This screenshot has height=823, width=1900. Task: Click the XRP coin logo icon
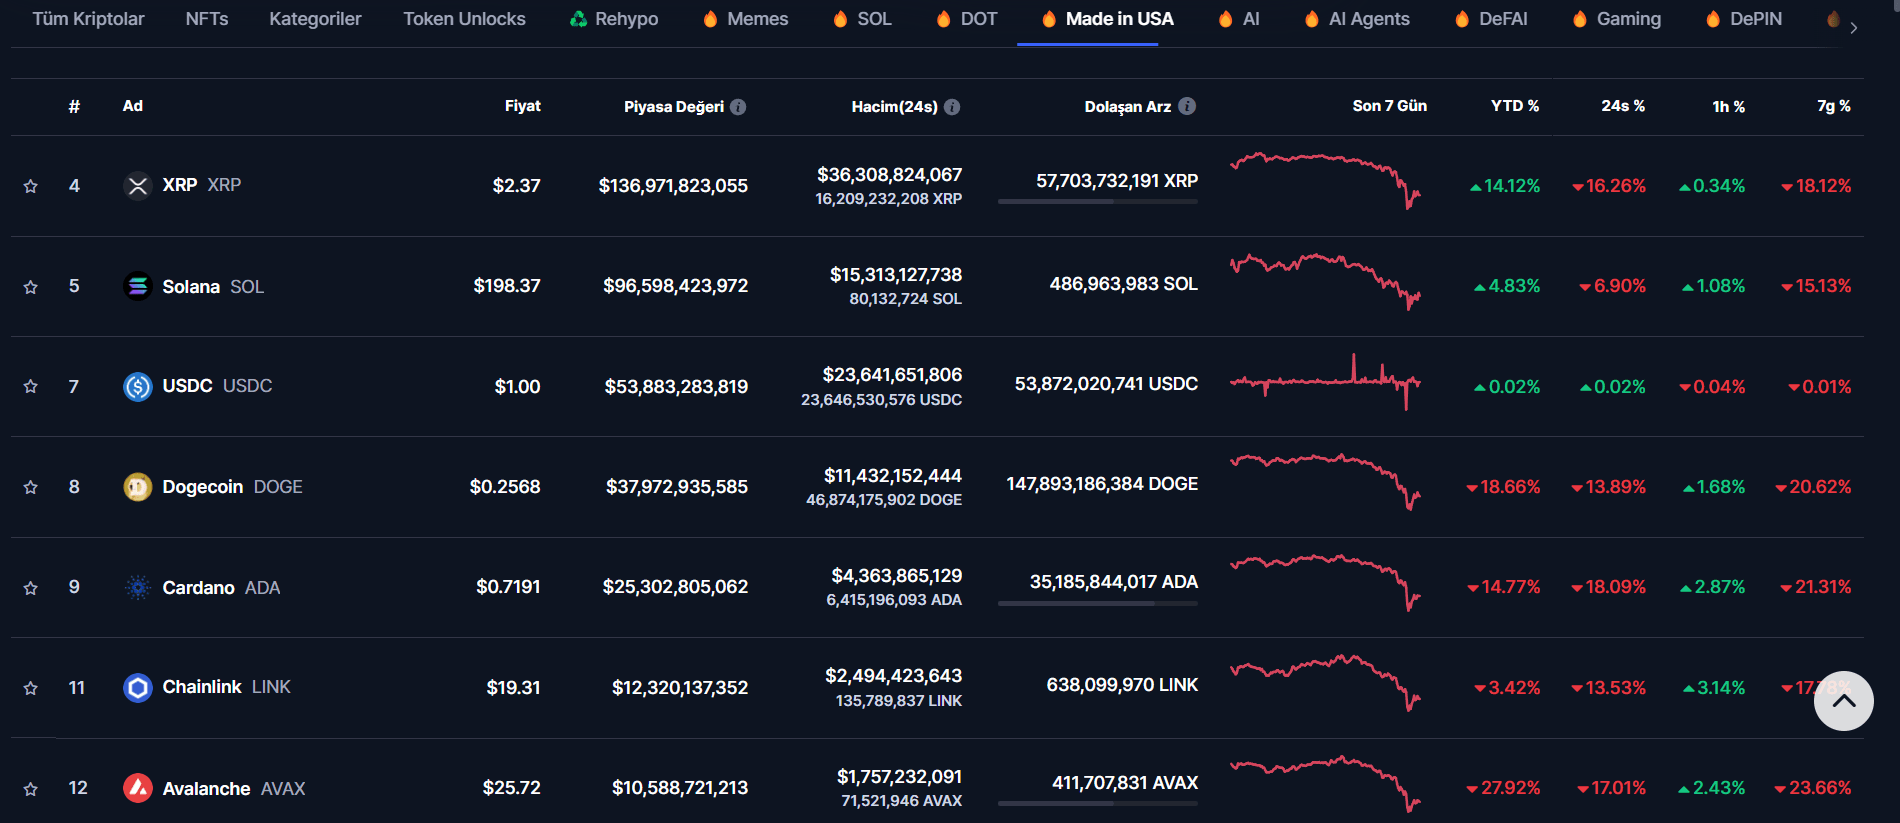[x=138, y=186]
